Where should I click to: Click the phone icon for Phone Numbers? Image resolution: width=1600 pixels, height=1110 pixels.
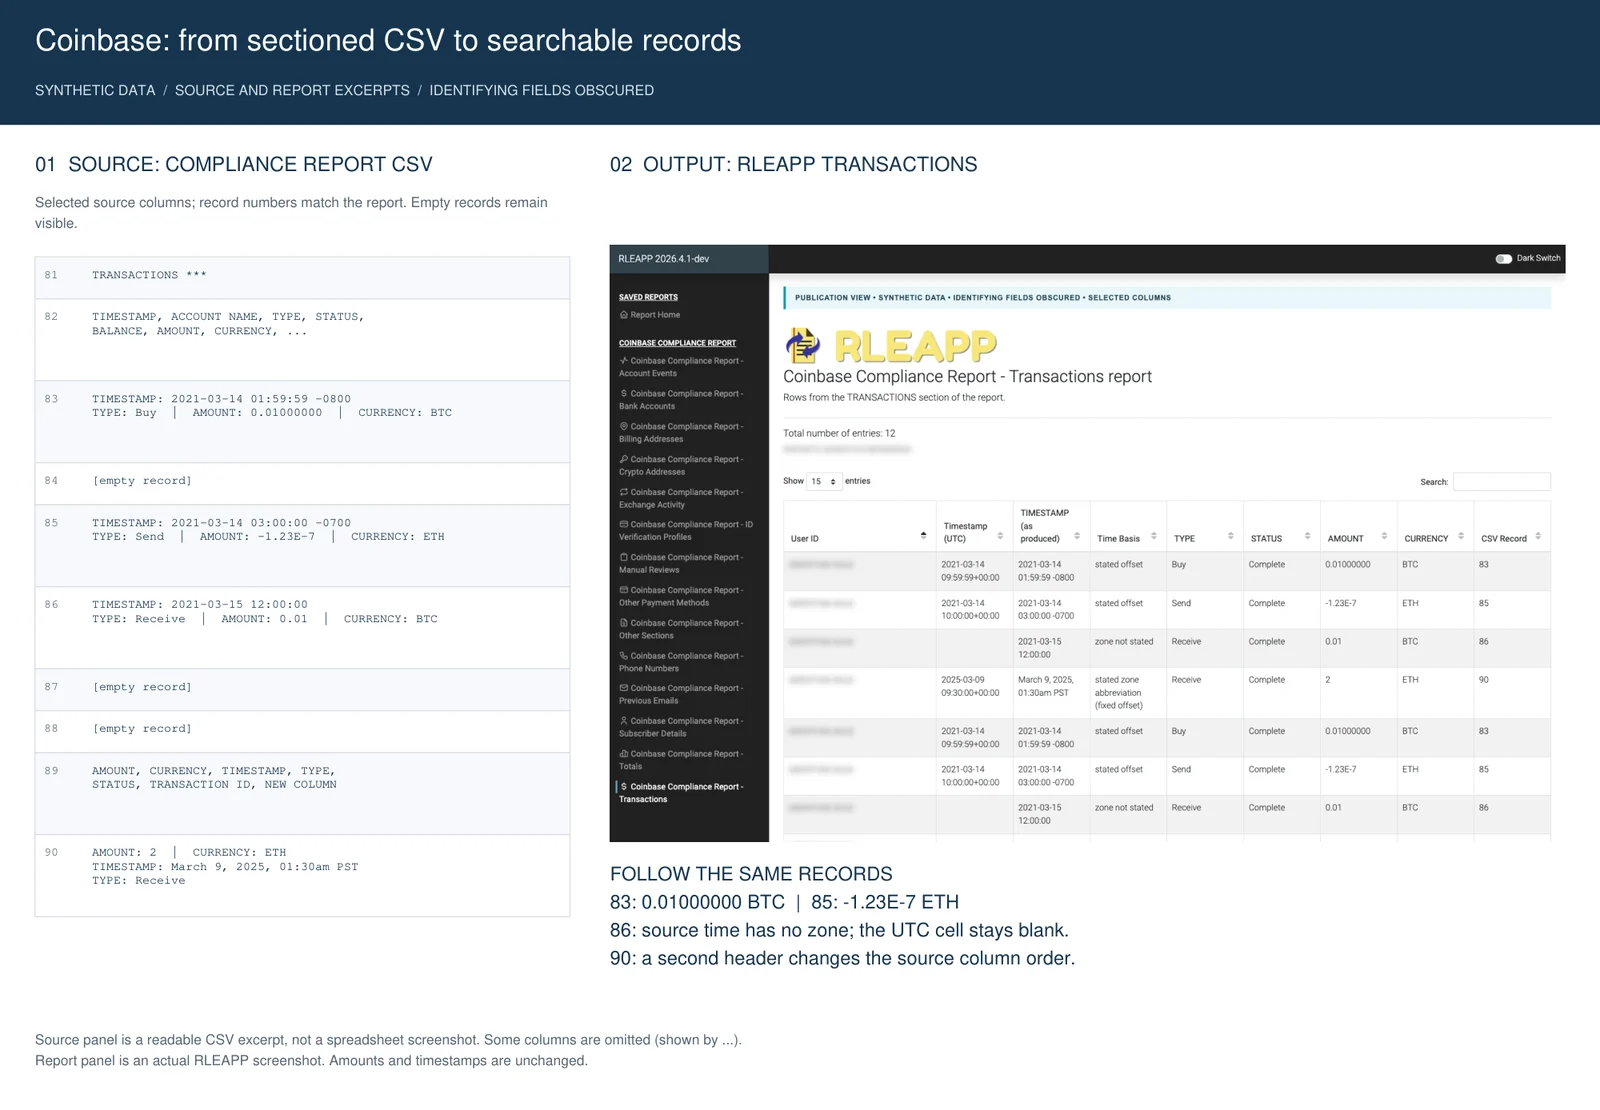[624, 656]
